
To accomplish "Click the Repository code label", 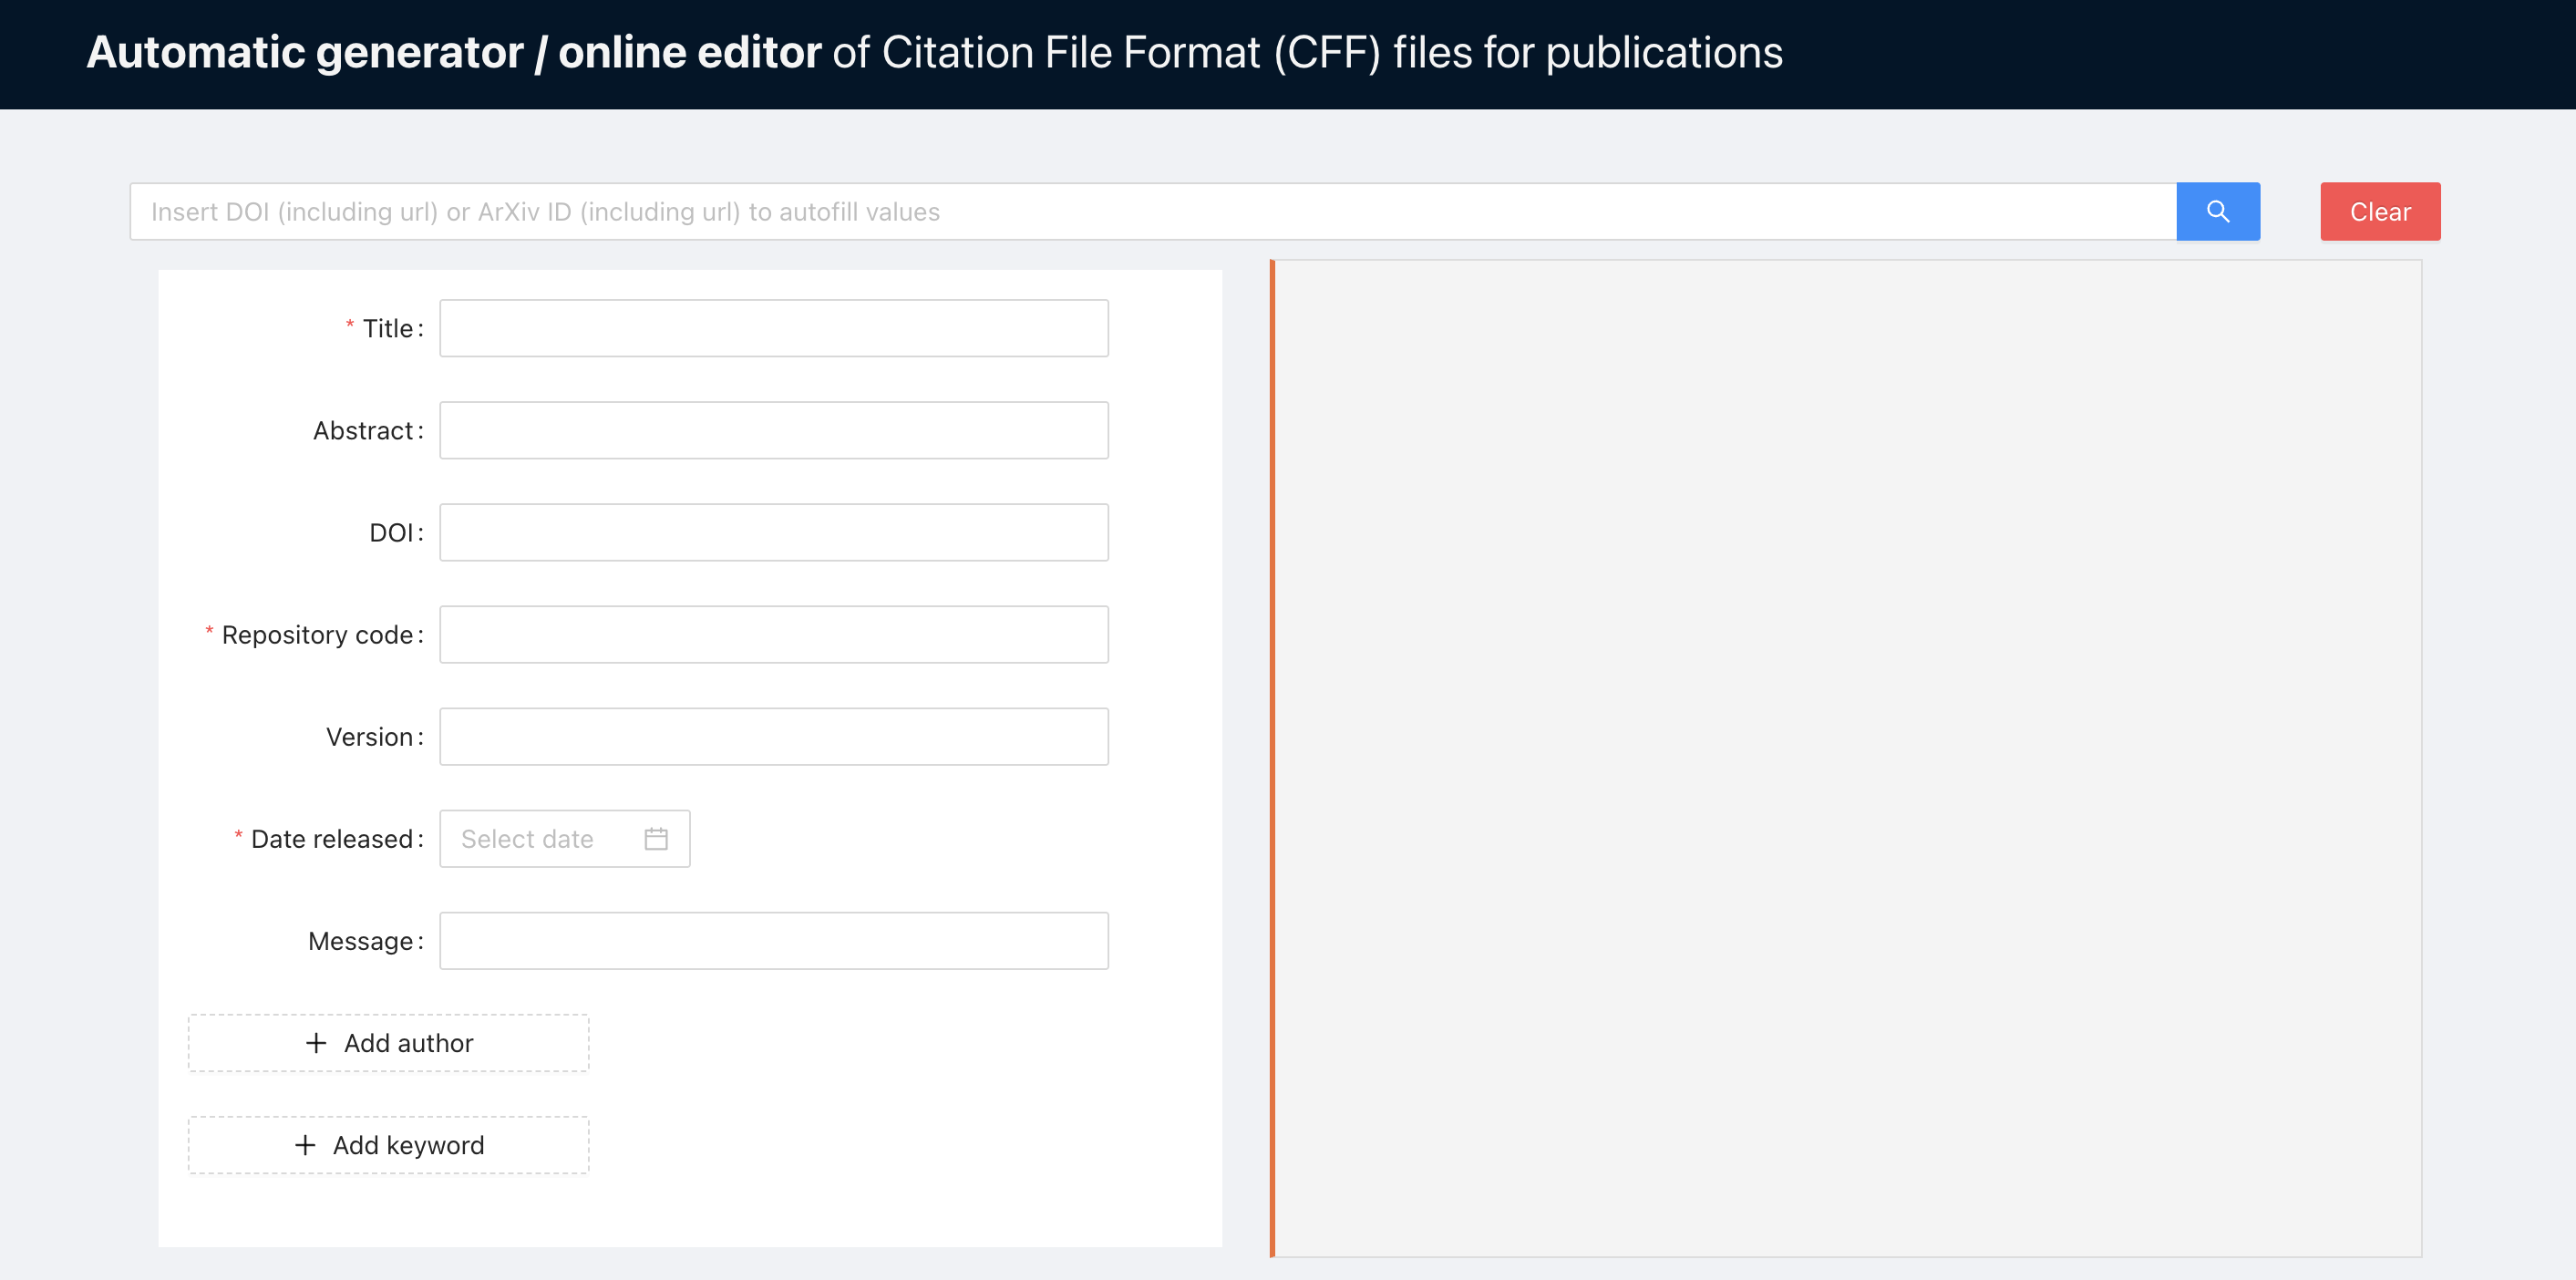I will point(318,634).
